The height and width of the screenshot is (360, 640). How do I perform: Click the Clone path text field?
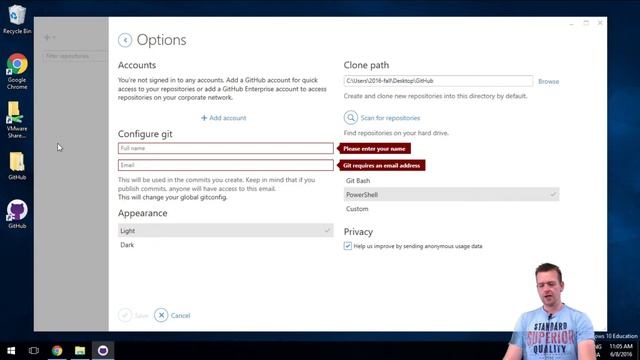[x=438, y=81]
